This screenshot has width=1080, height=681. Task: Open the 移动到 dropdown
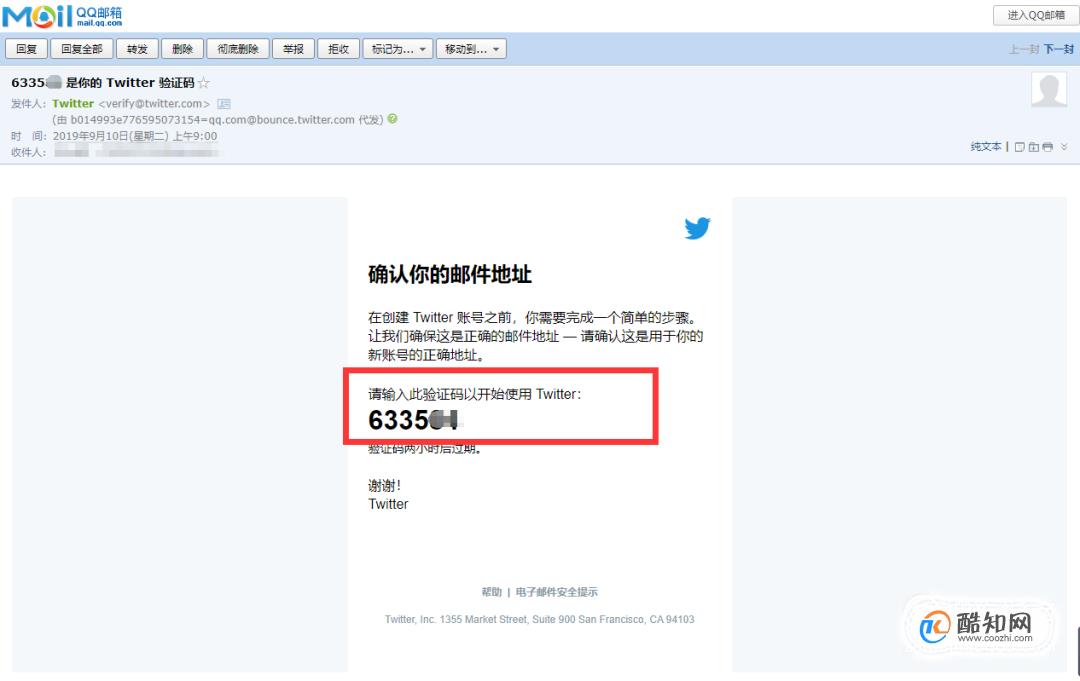pyautogui.click(x=471, y=49)
